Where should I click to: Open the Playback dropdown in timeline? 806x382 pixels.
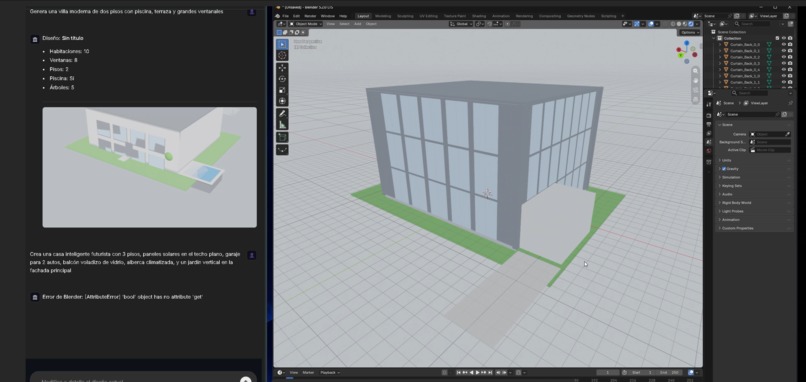pyautogui.click(x=329, y=372)
